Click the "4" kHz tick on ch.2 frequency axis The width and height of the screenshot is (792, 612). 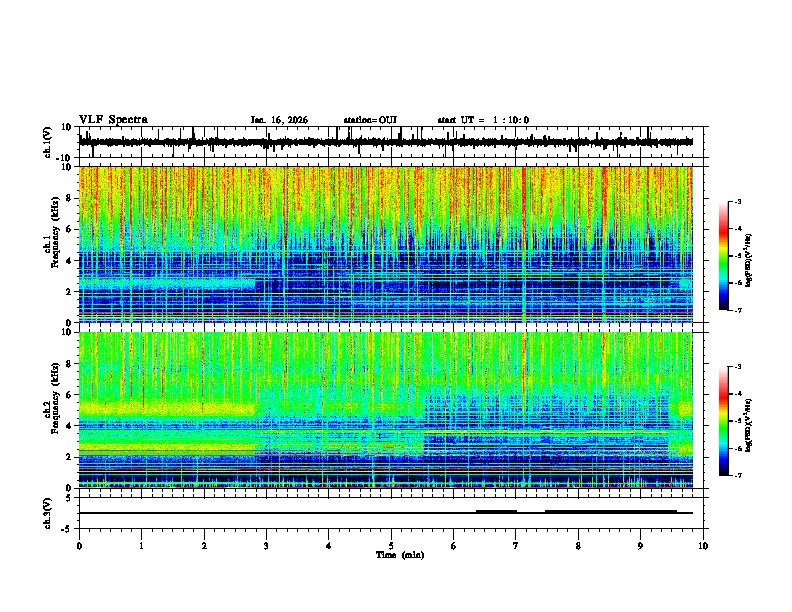coord(70,426)
